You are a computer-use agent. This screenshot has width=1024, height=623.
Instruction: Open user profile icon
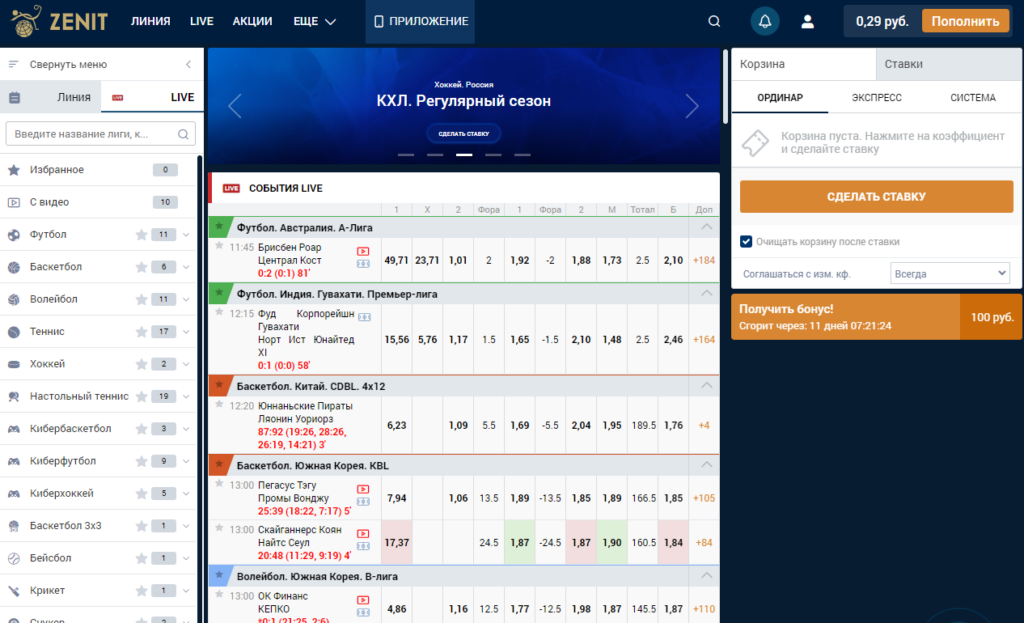pyautogui.click(x=807, y=22)
